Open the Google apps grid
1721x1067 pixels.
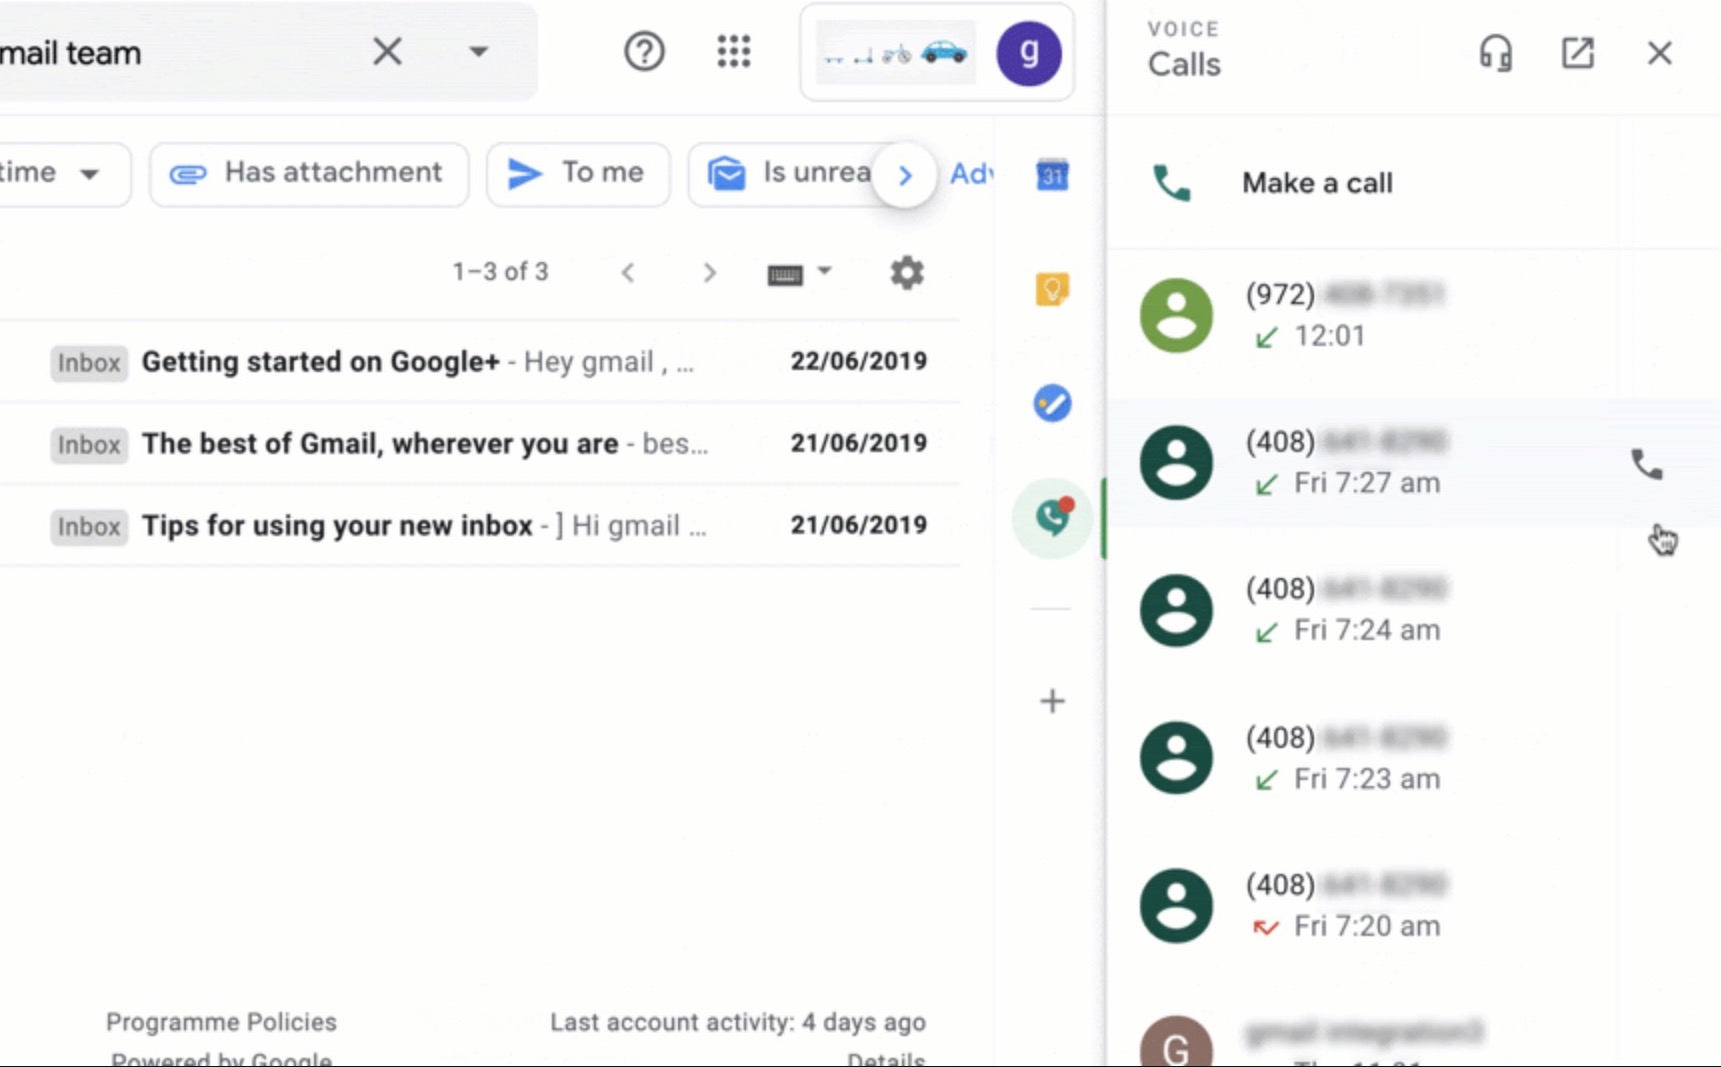733,51
